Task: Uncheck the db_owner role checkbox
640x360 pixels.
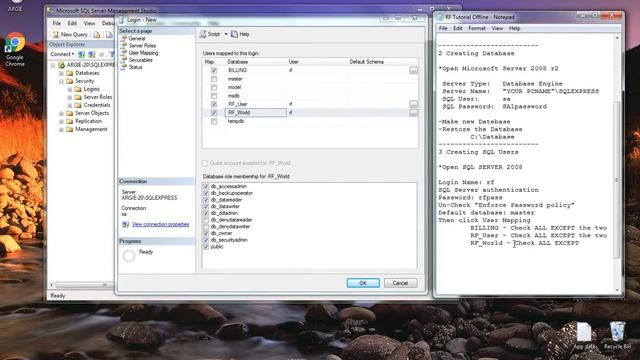Action: point(206,233)
